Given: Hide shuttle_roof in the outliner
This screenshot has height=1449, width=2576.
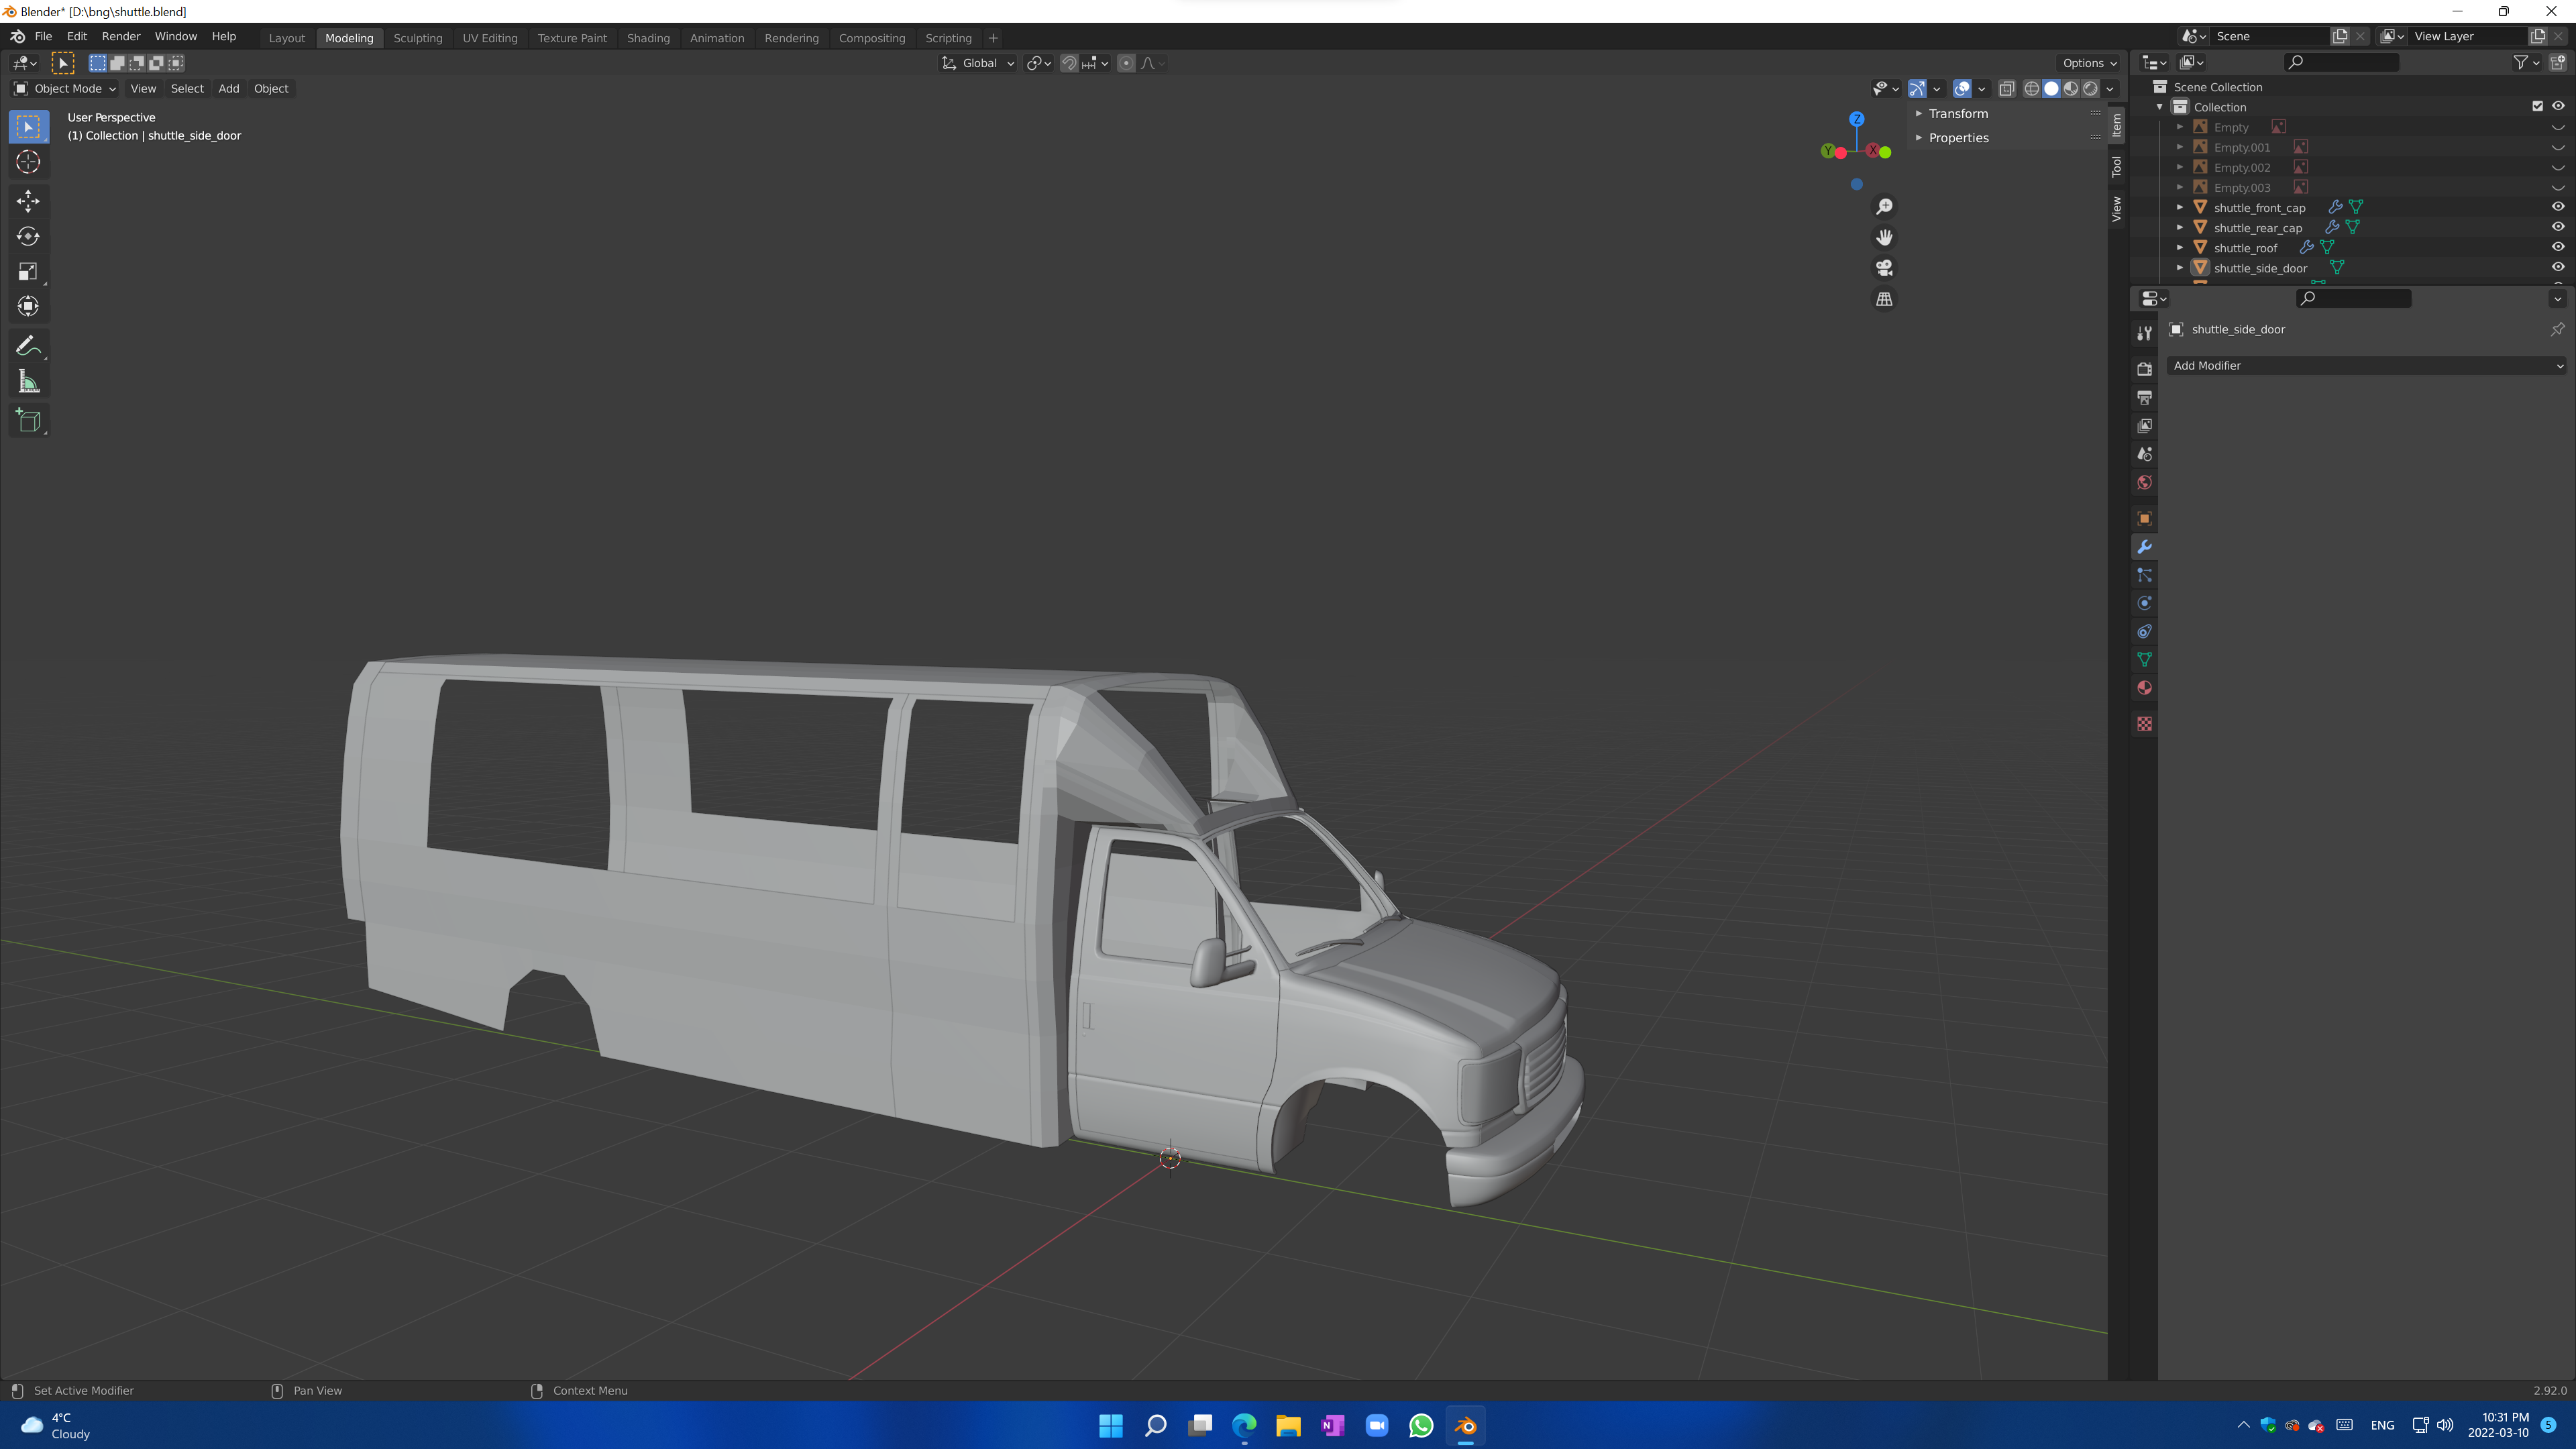Looking at the screenshot, I should point(2557,247).
